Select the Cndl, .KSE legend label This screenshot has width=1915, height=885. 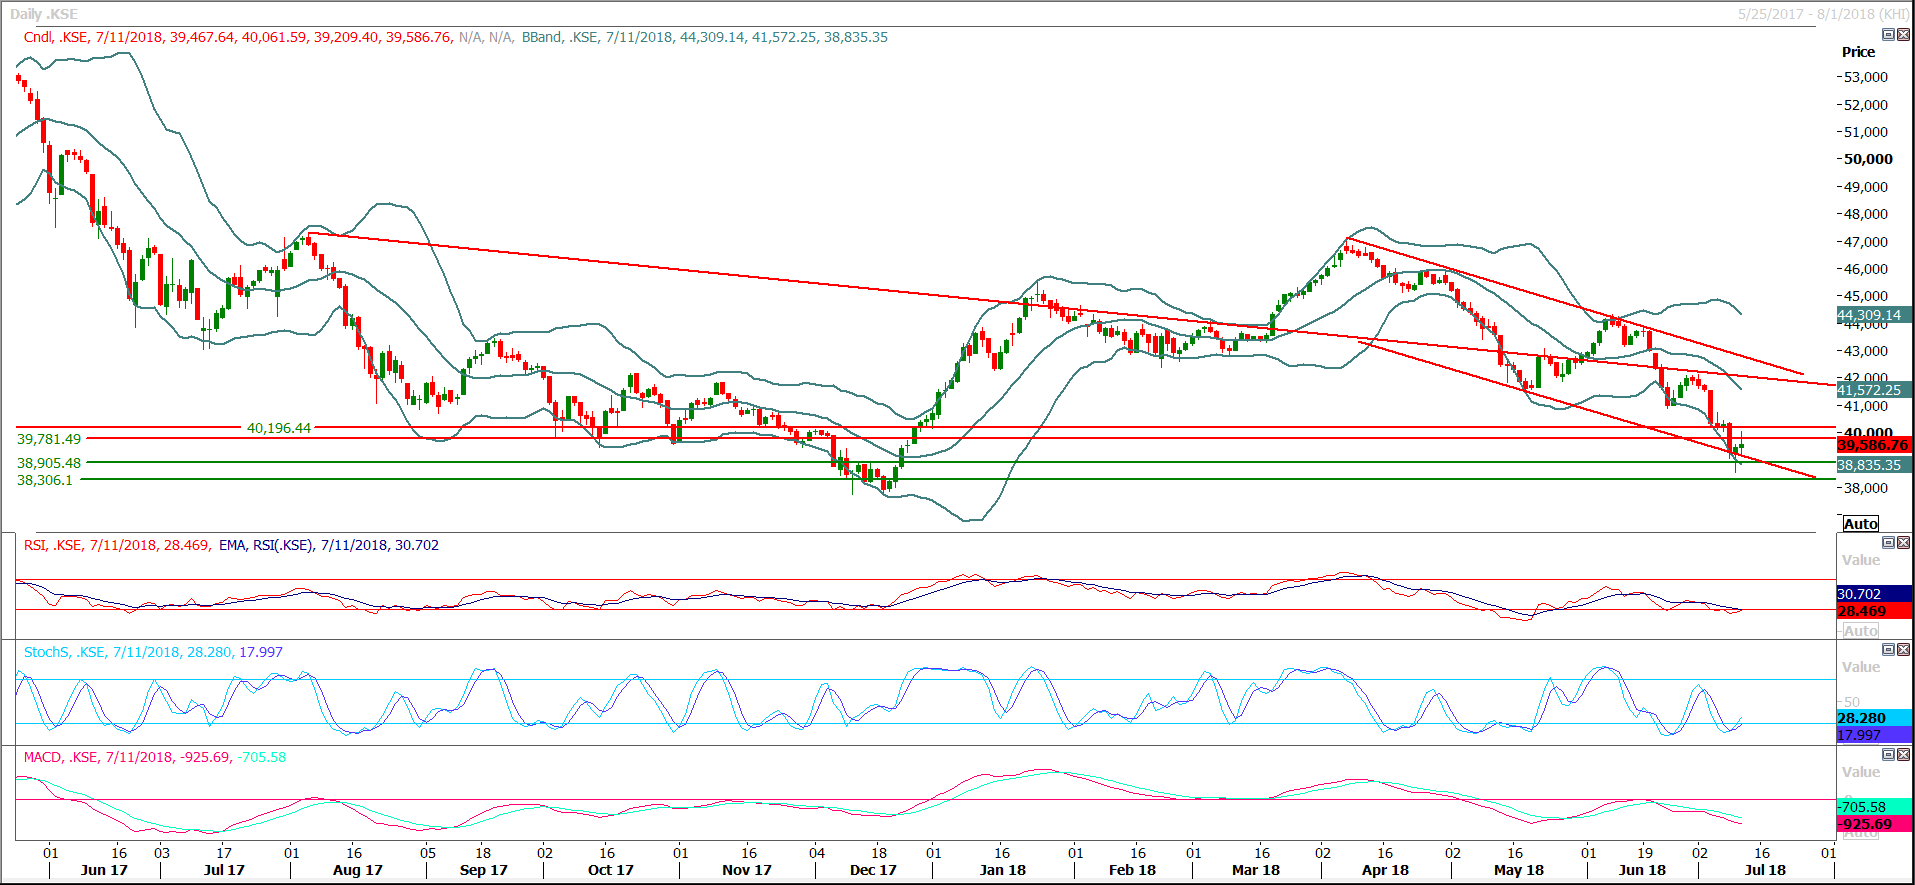(56, 37)
